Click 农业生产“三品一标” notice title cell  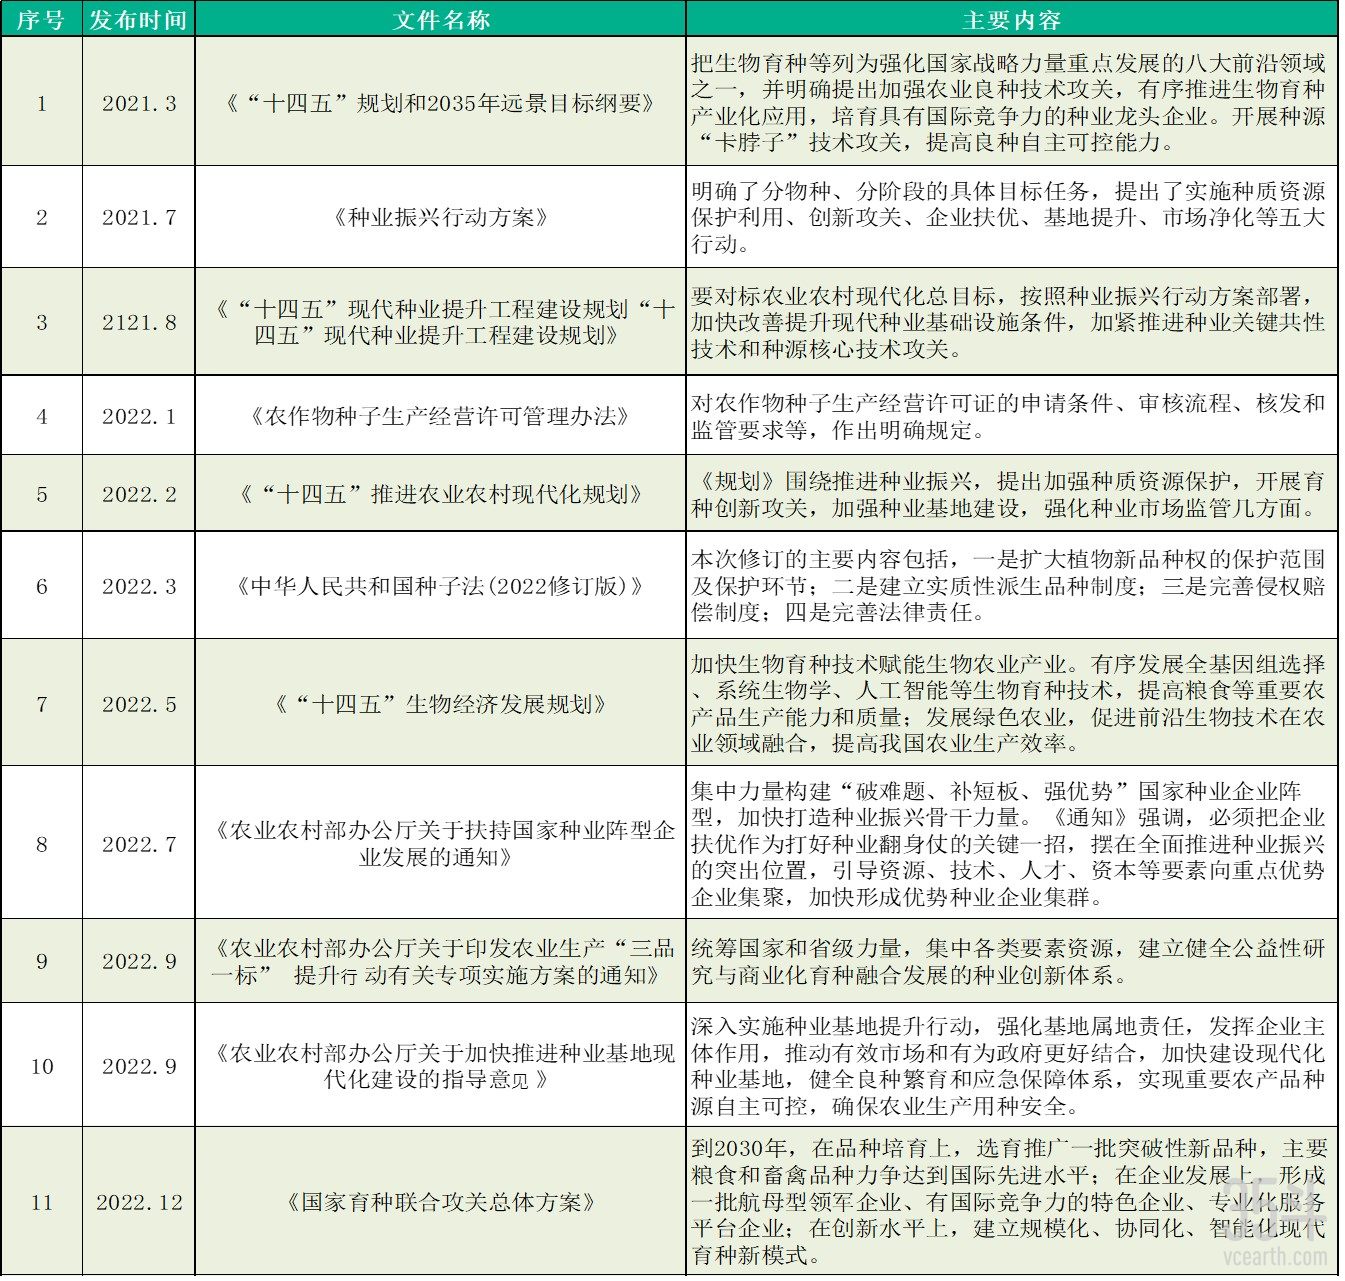pyautogui.click(x=440, y=961)
